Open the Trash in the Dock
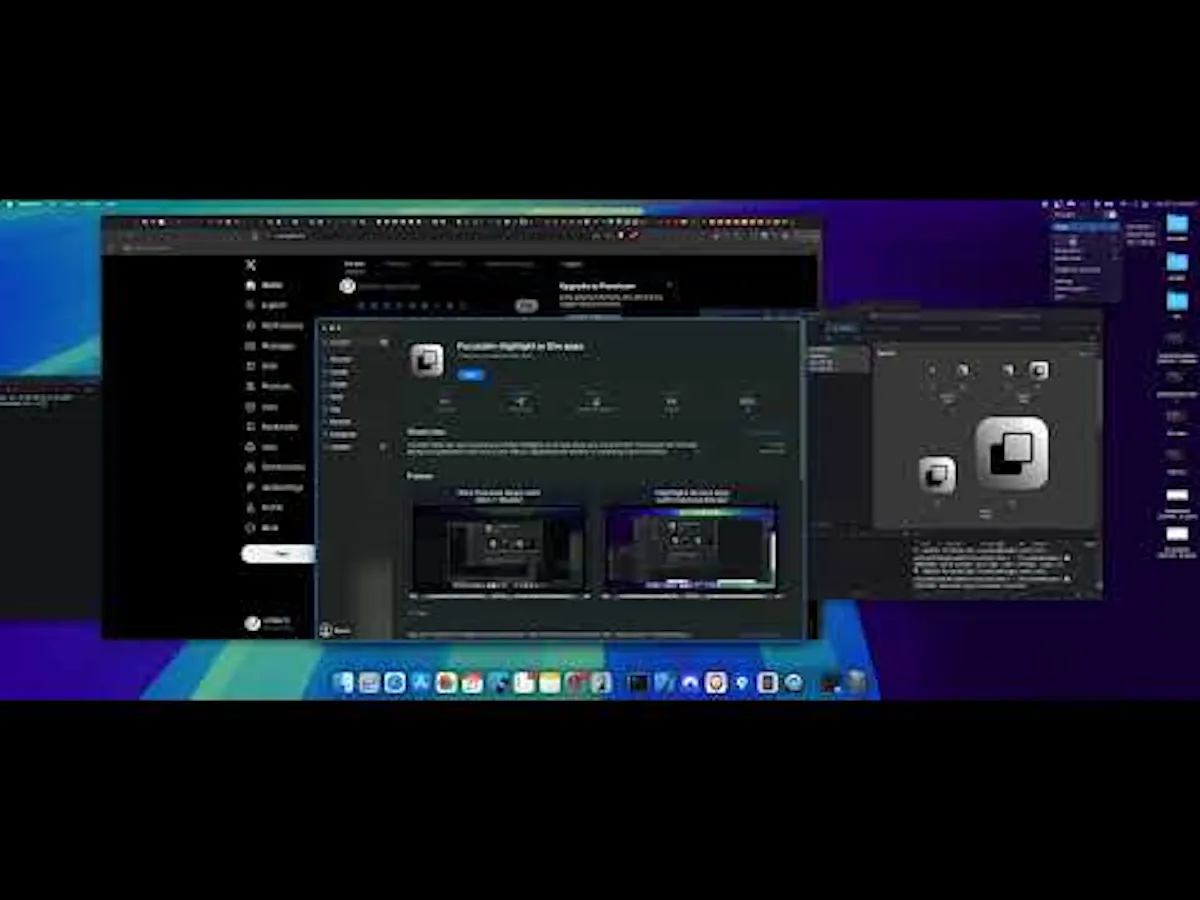Screen dimensions: 1200x900 point(856,682)
